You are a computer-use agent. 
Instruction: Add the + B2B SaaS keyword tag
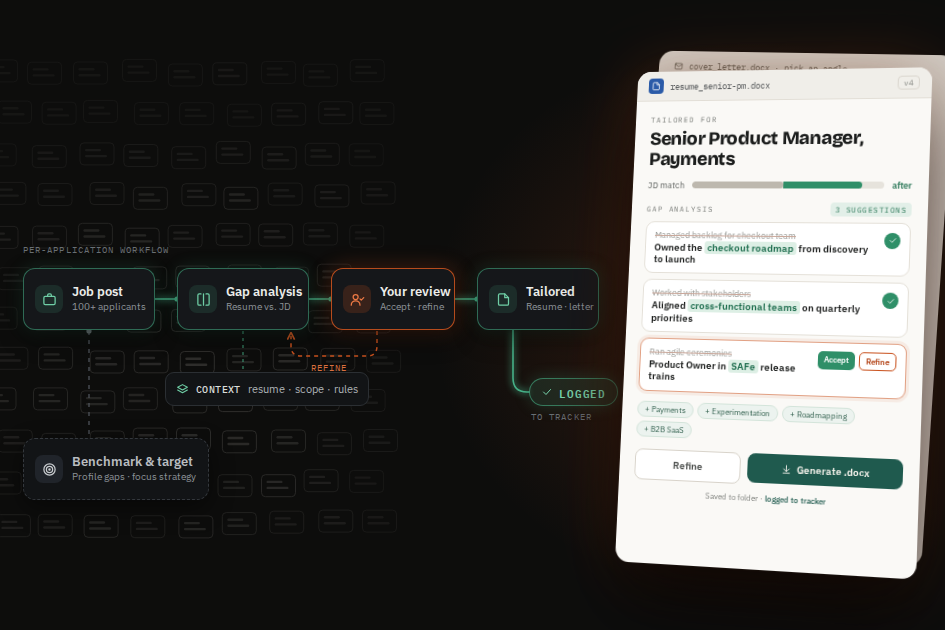[x=664, y=429]
